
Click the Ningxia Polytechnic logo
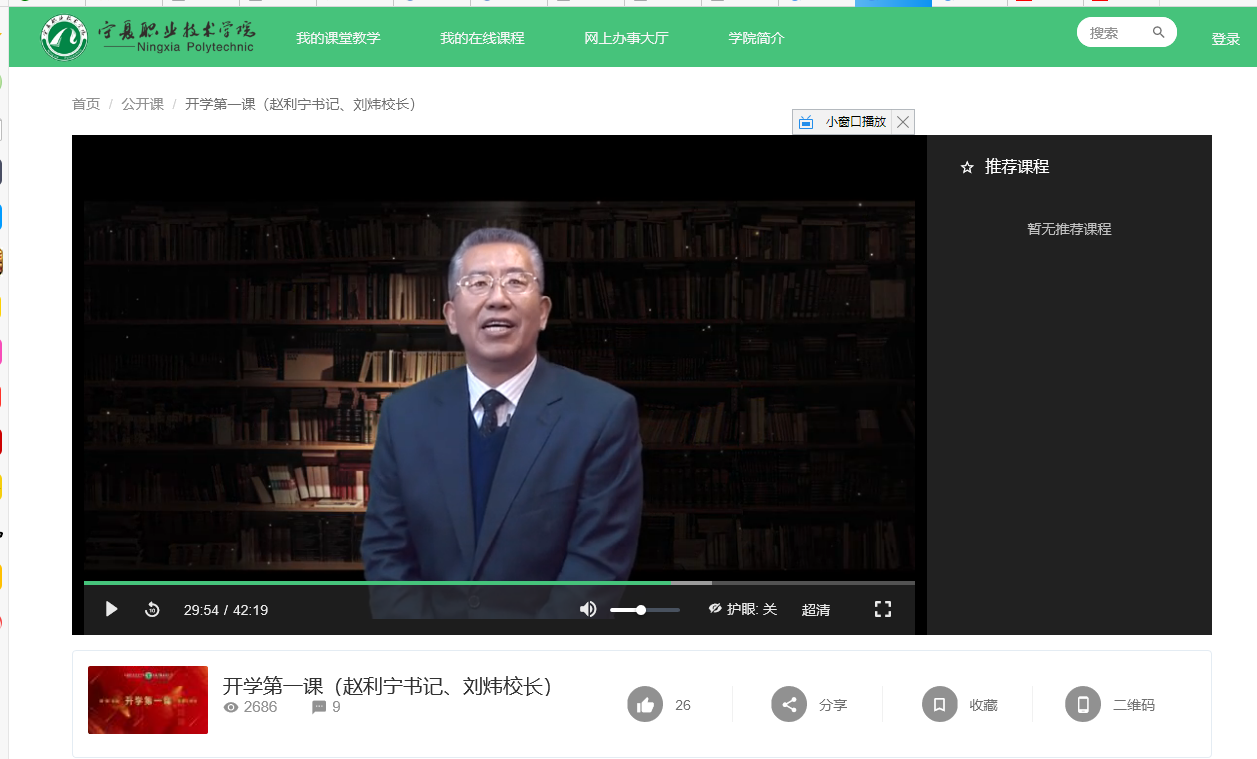[x=147, y=36]
